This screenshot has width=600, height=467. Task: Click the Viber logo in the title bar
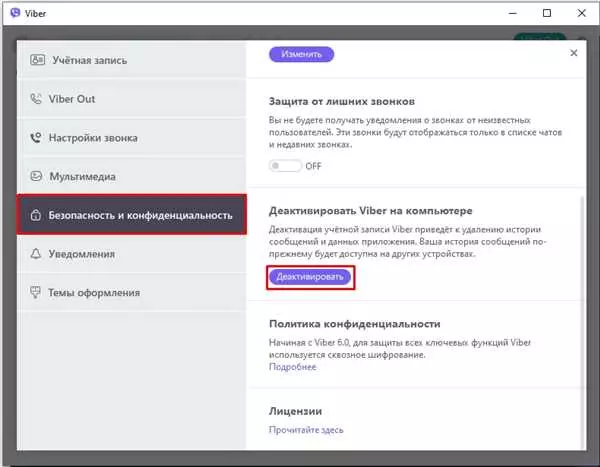point(15,13)
